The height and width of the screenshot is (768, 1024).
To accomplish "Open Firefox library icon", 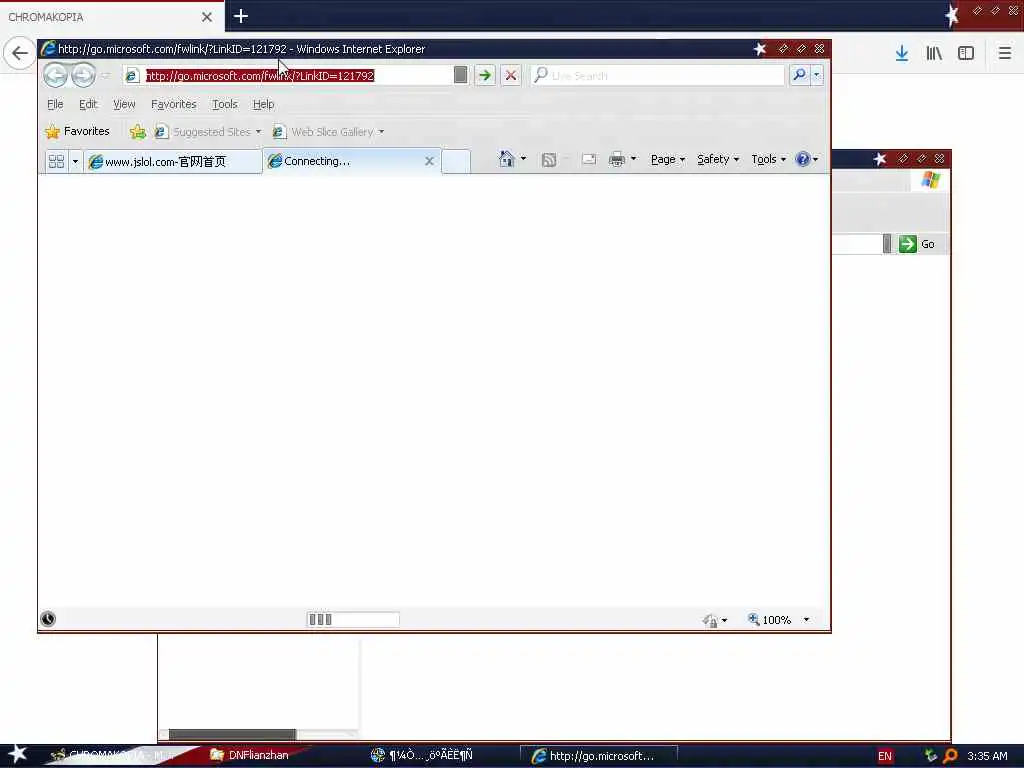I will [x=934, y=53].
